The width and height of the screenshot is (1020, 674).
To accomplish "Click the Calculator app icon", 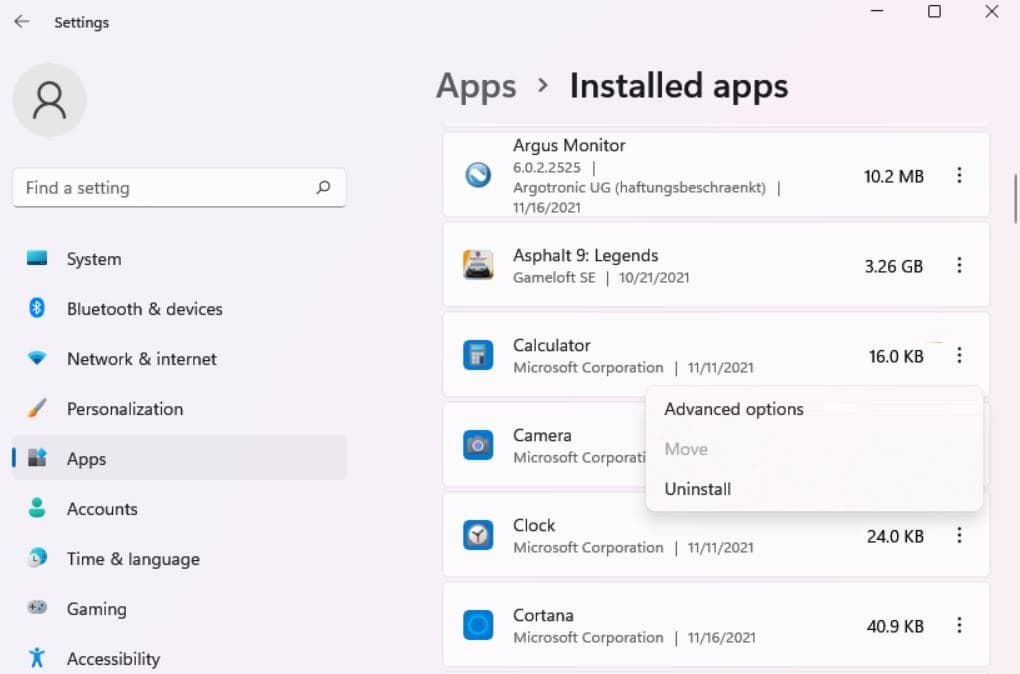I will click(478, 355).
